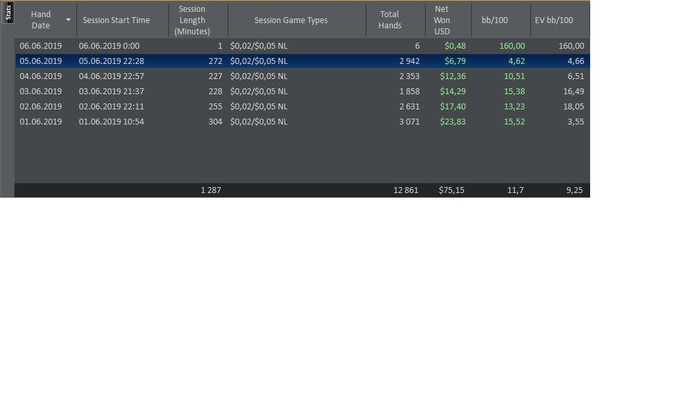Click EV bb/100 value 18,05

573,106
